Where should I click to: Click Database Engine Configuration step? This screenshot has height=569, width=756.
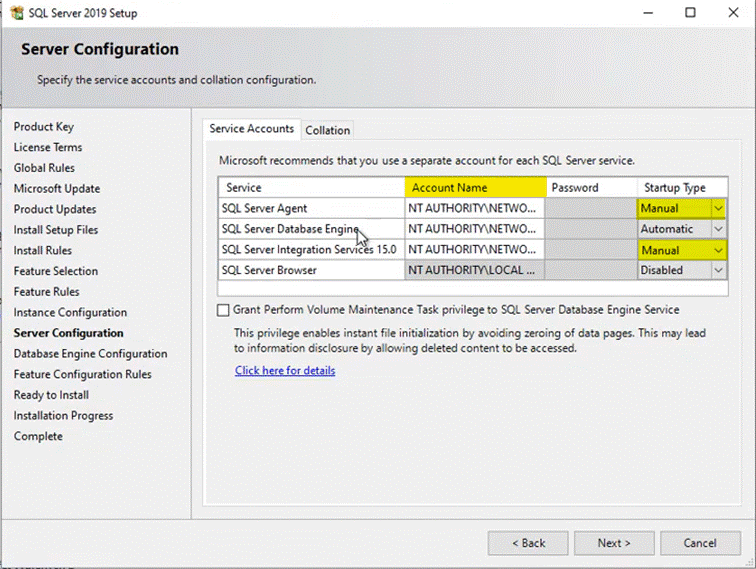[x=91, y=354]
